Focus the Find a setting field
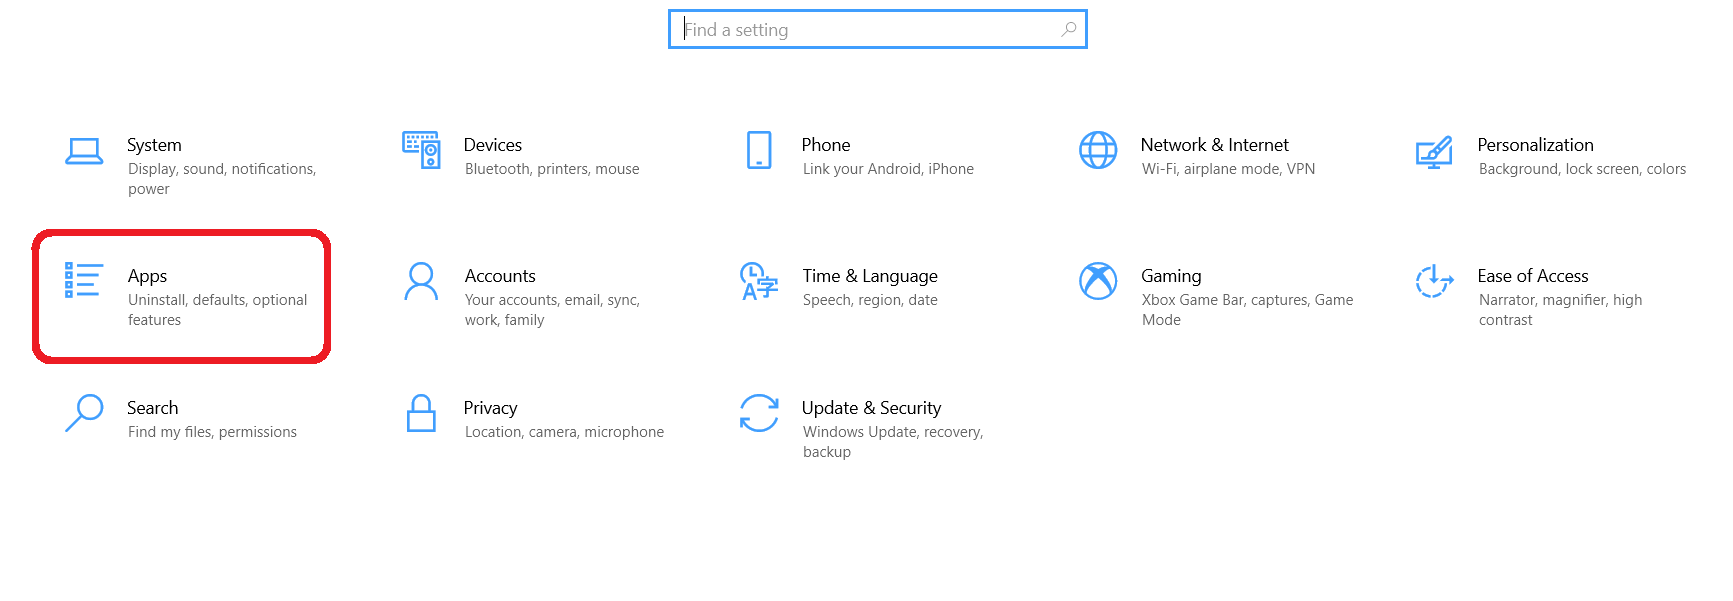1733x601 pixels. pos(878,29)
